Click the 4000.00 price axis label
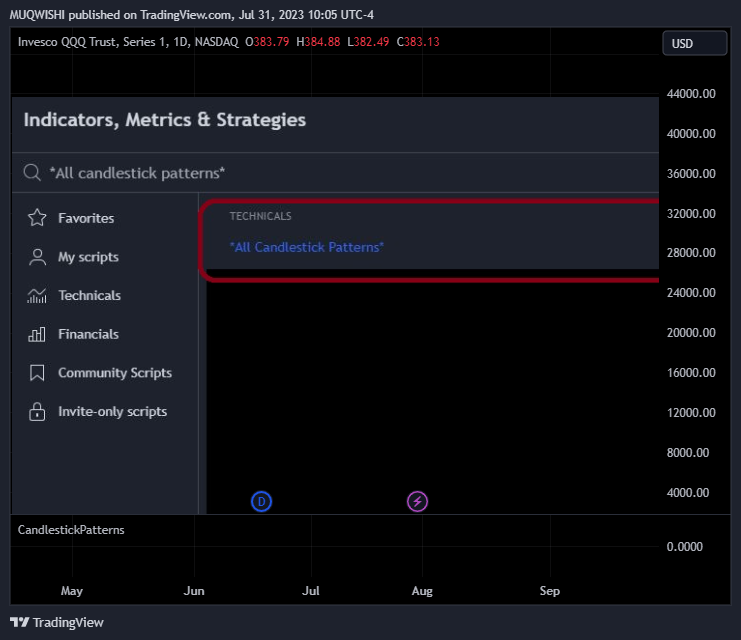The height and width of the screenshot is (640, 741). pos(688,493)
